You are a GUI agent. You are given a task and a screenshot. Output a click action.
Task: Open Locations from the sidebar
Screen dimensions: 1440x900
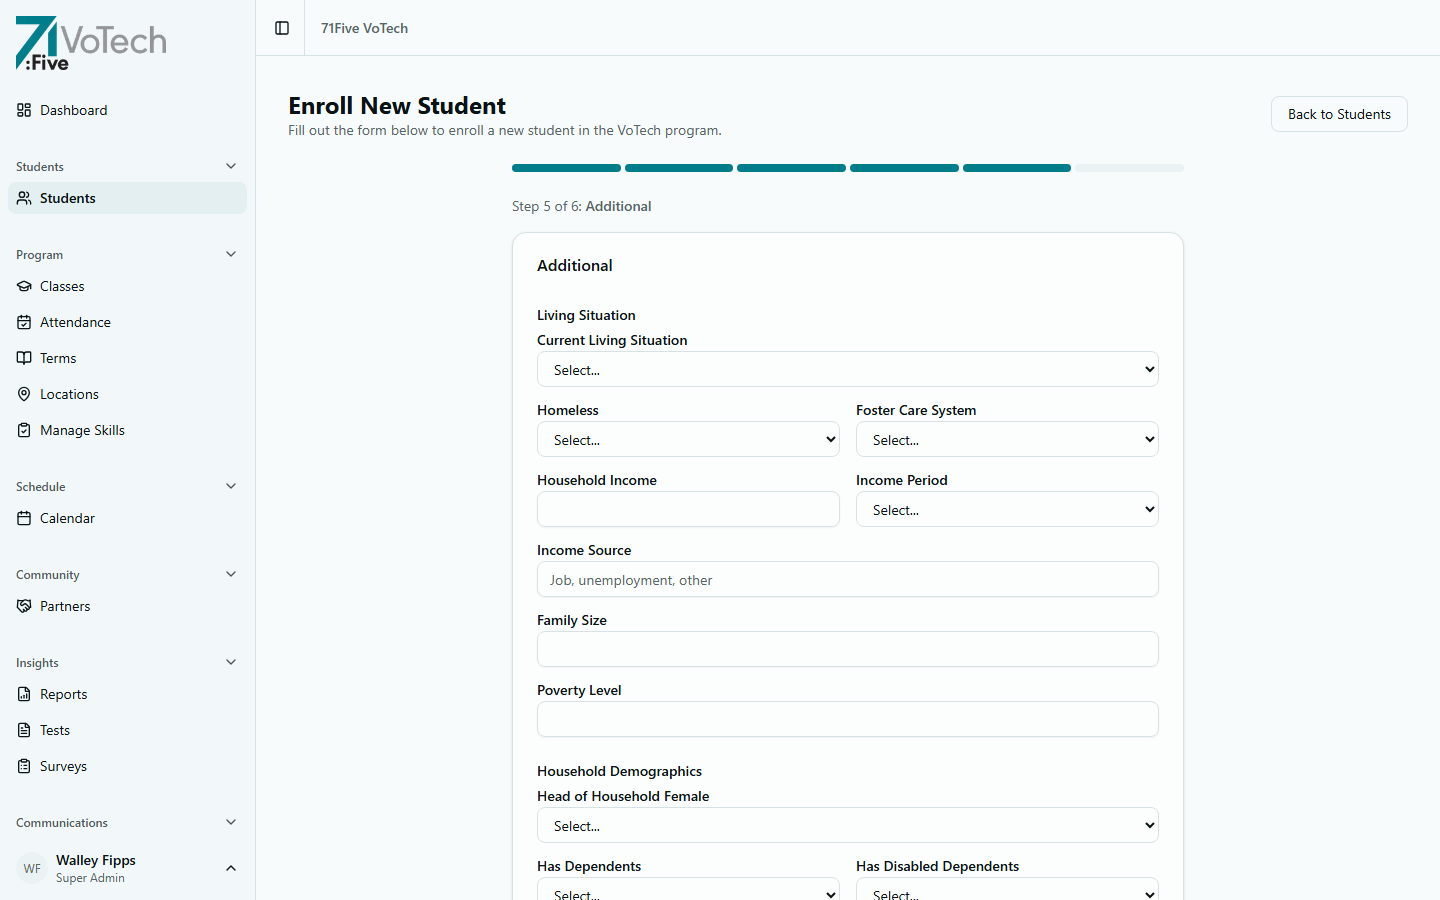[68, 394]
